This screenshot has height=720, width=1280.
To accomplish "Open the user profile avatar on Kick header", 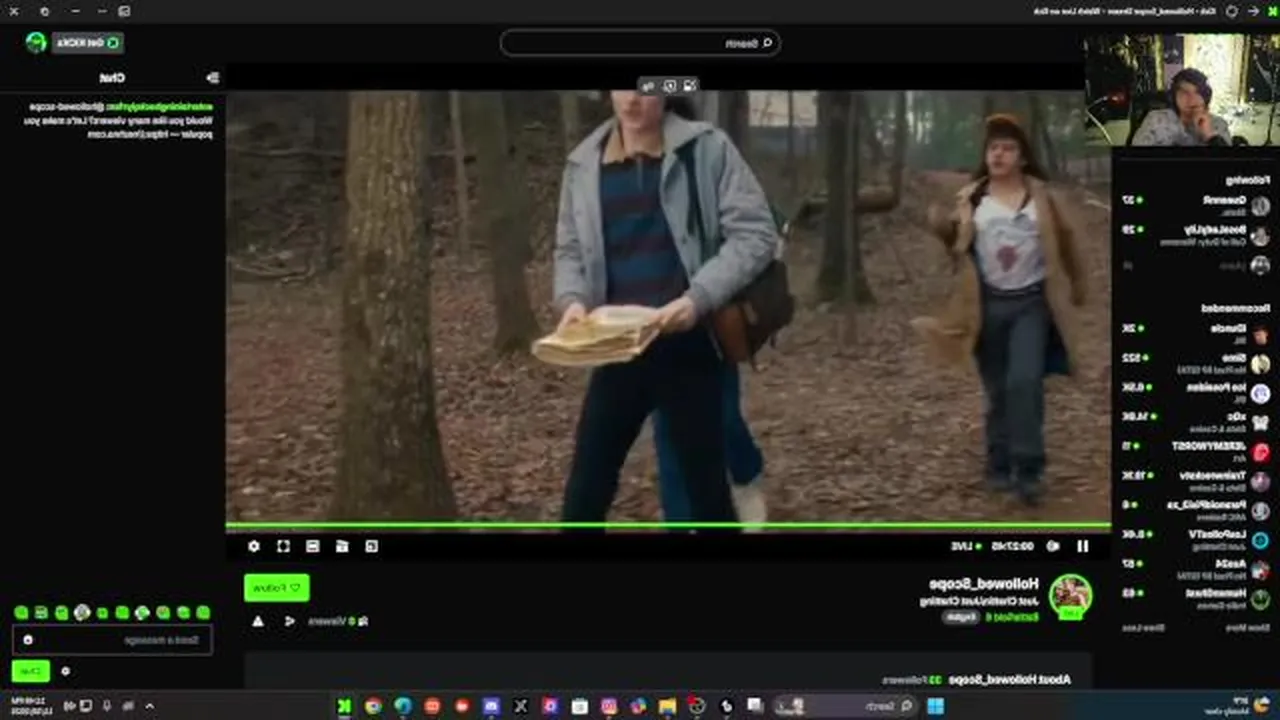I will [36, 42].
